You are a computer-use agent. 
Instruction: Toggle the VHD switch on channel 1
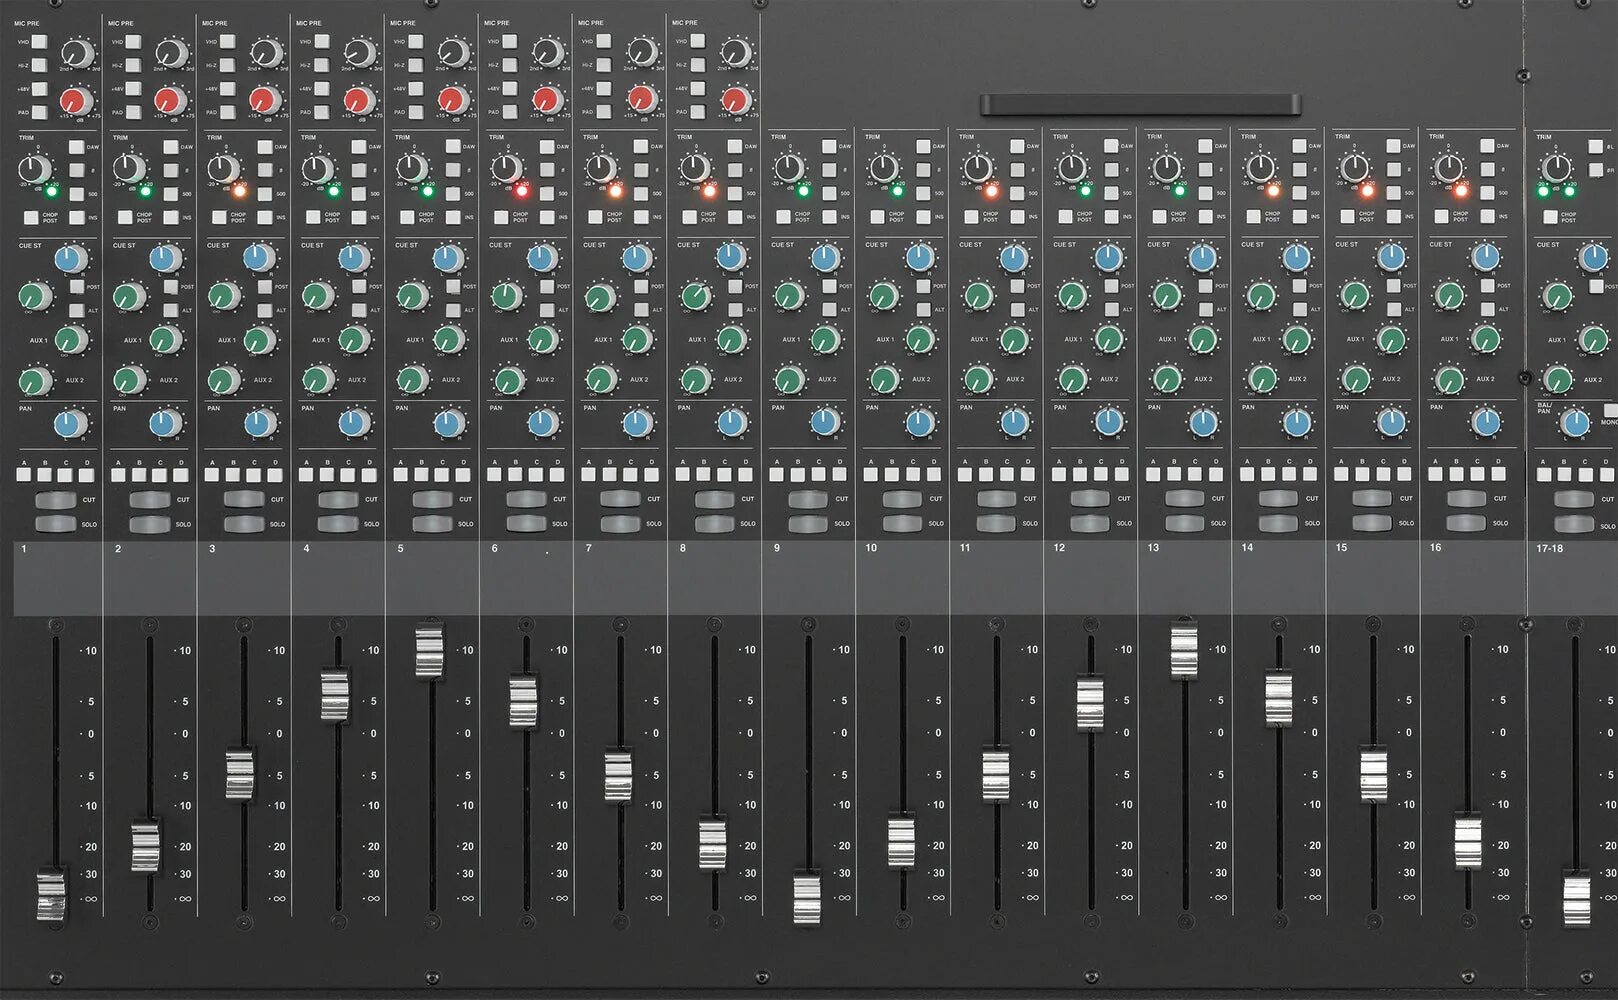[39, 42]
